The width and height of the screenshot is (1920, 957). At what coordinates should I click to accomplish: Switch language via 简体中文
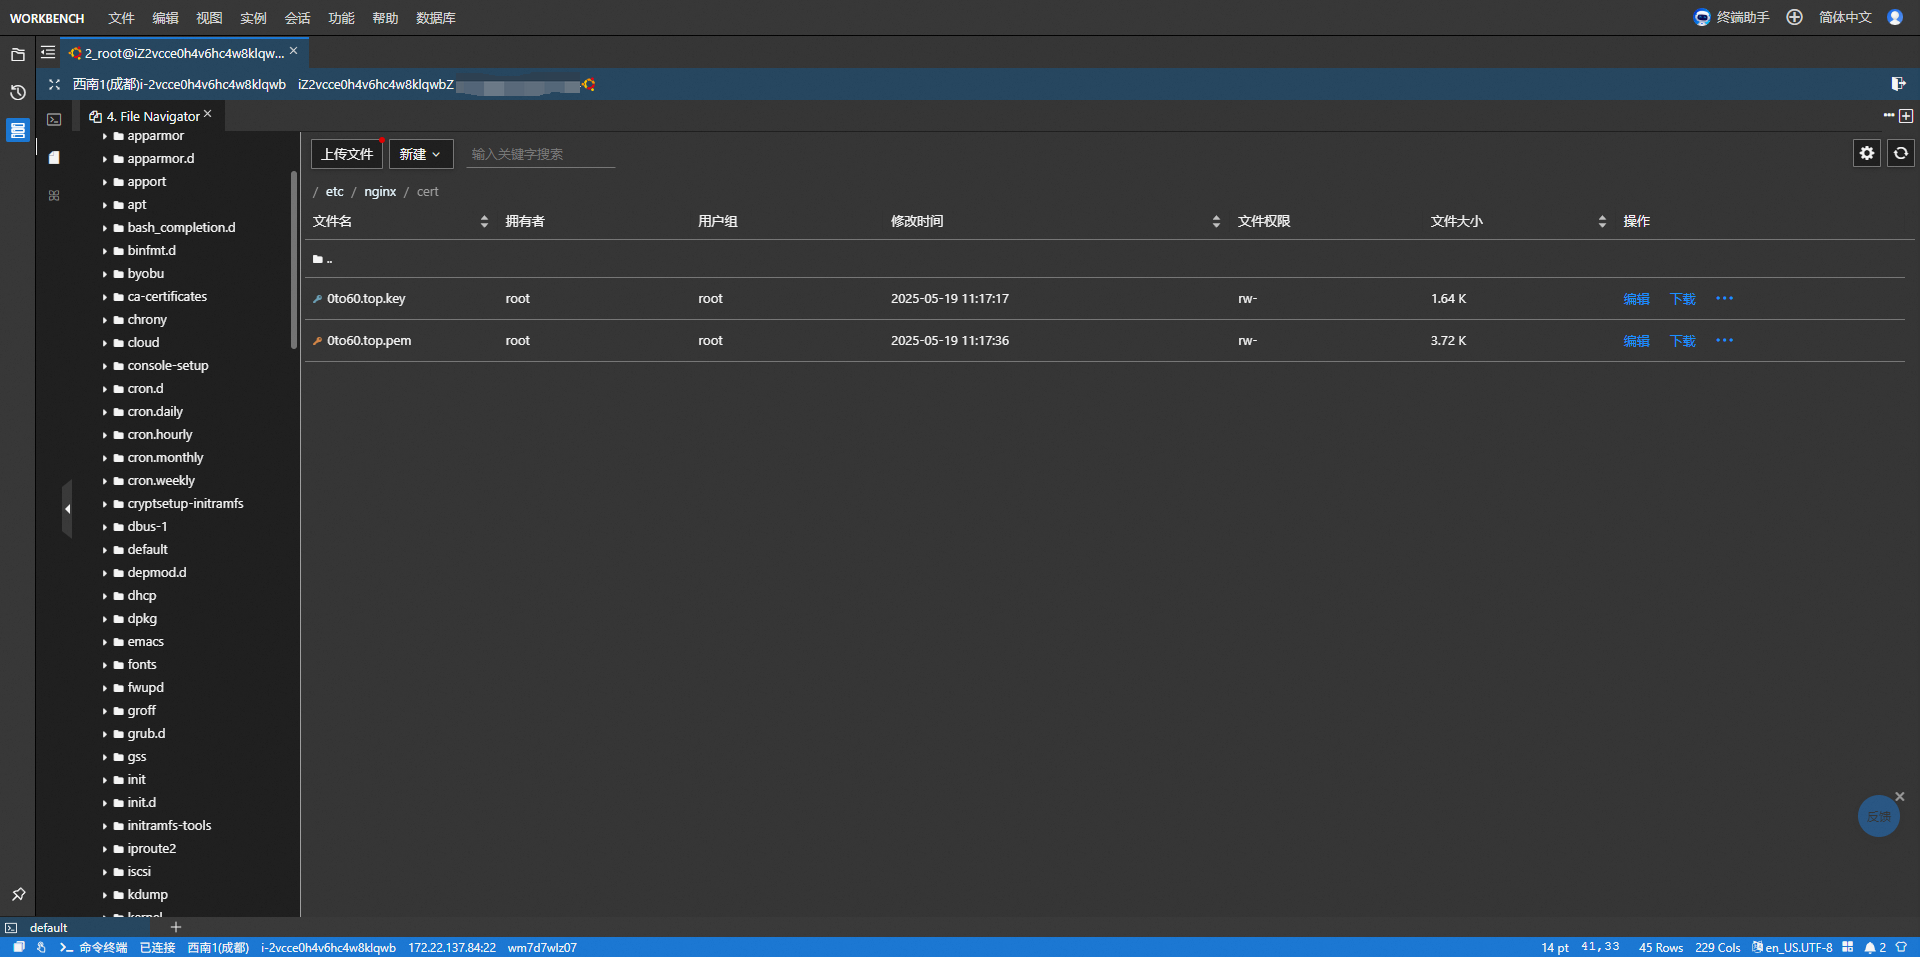[1845, 18]
